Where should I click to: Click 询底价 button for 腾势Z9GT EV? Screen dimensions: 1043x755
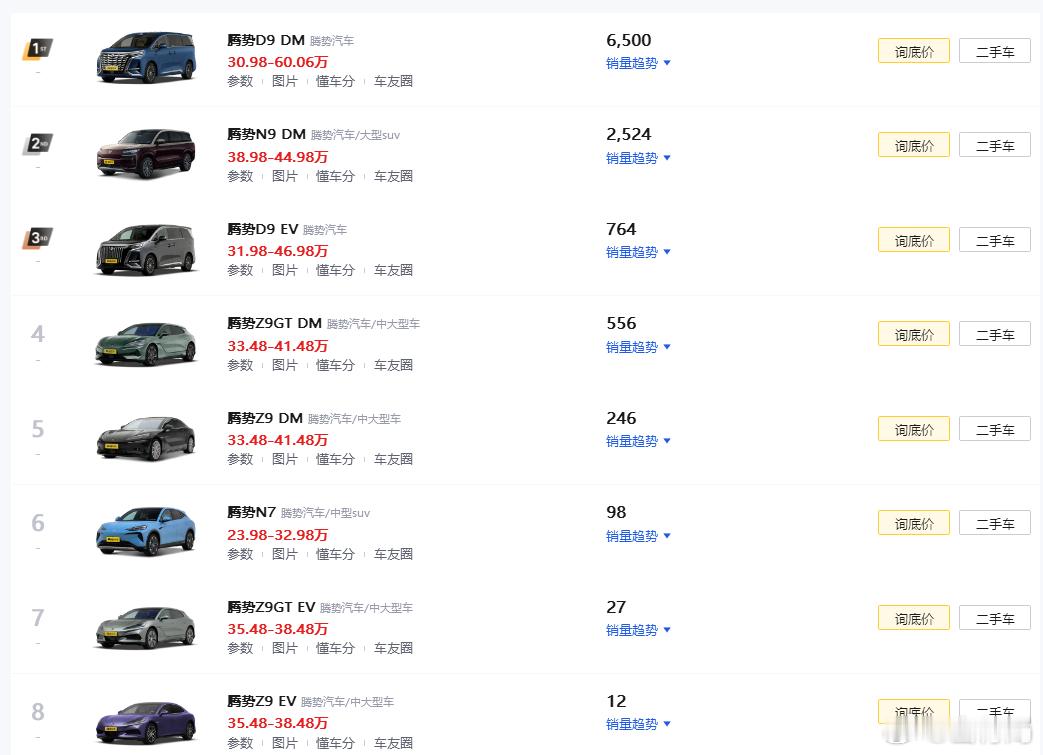913,619
